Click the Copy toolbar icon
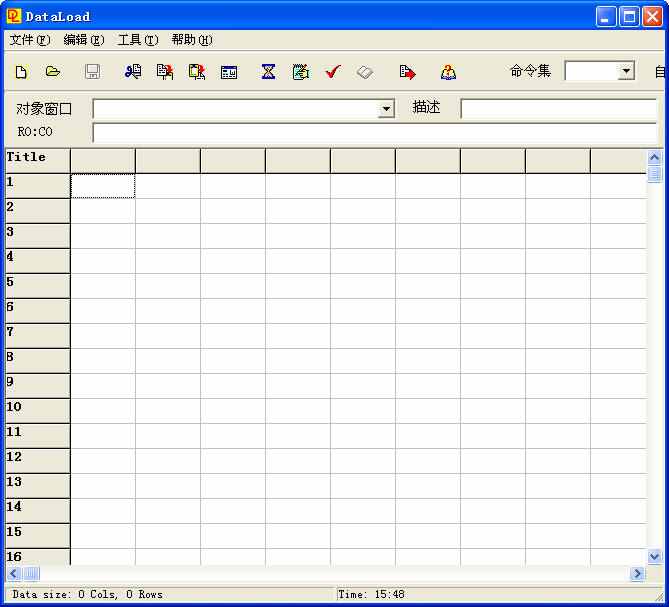 click(165, 72)
